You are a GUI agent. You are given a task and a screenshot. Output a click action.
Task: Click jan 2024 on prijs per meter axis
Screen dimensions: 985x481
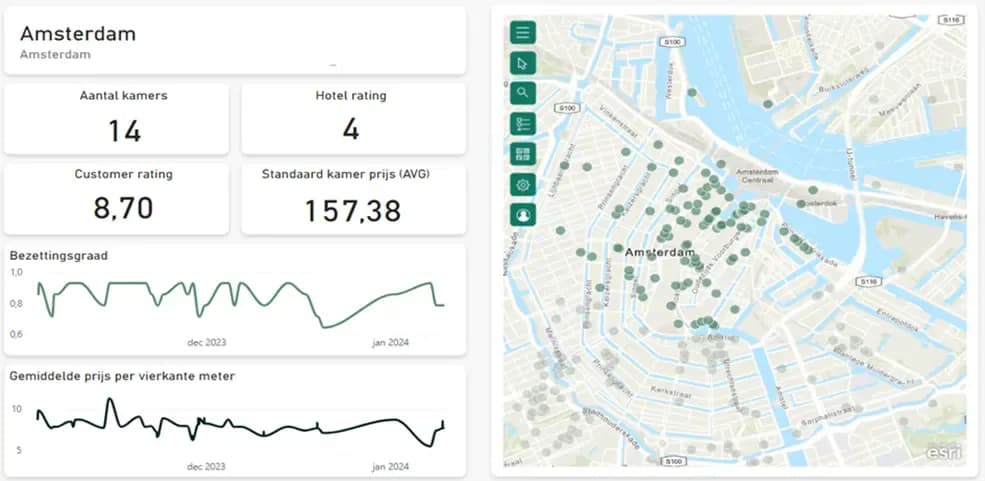(390, 467)
